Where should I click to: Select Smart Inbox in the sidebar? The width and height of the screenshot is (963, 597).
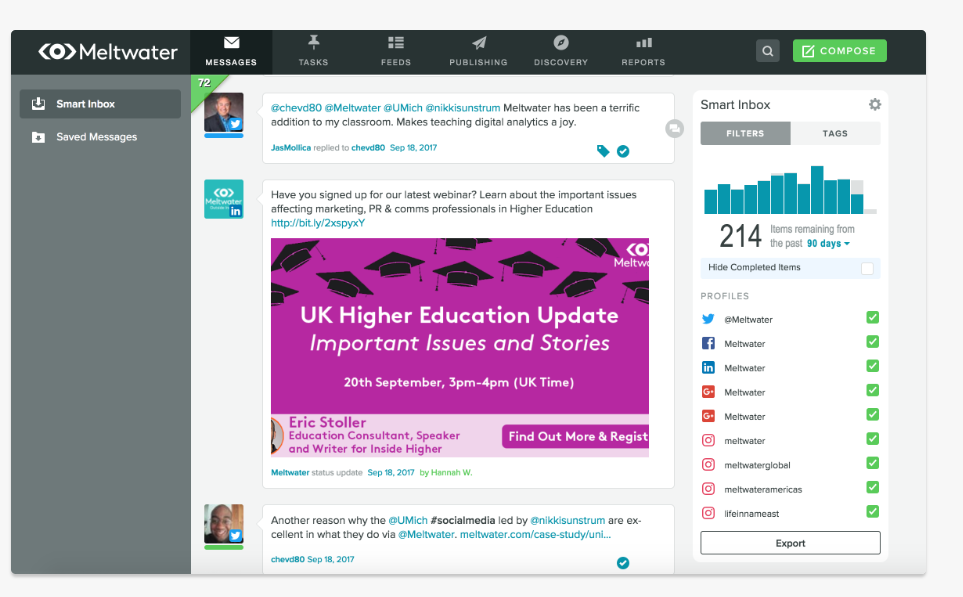point(100,104)
